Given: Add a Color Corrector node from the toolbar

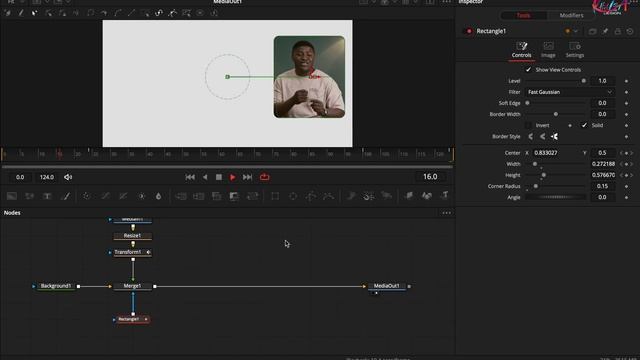Looking at the screenshot, I should [87, 196].
